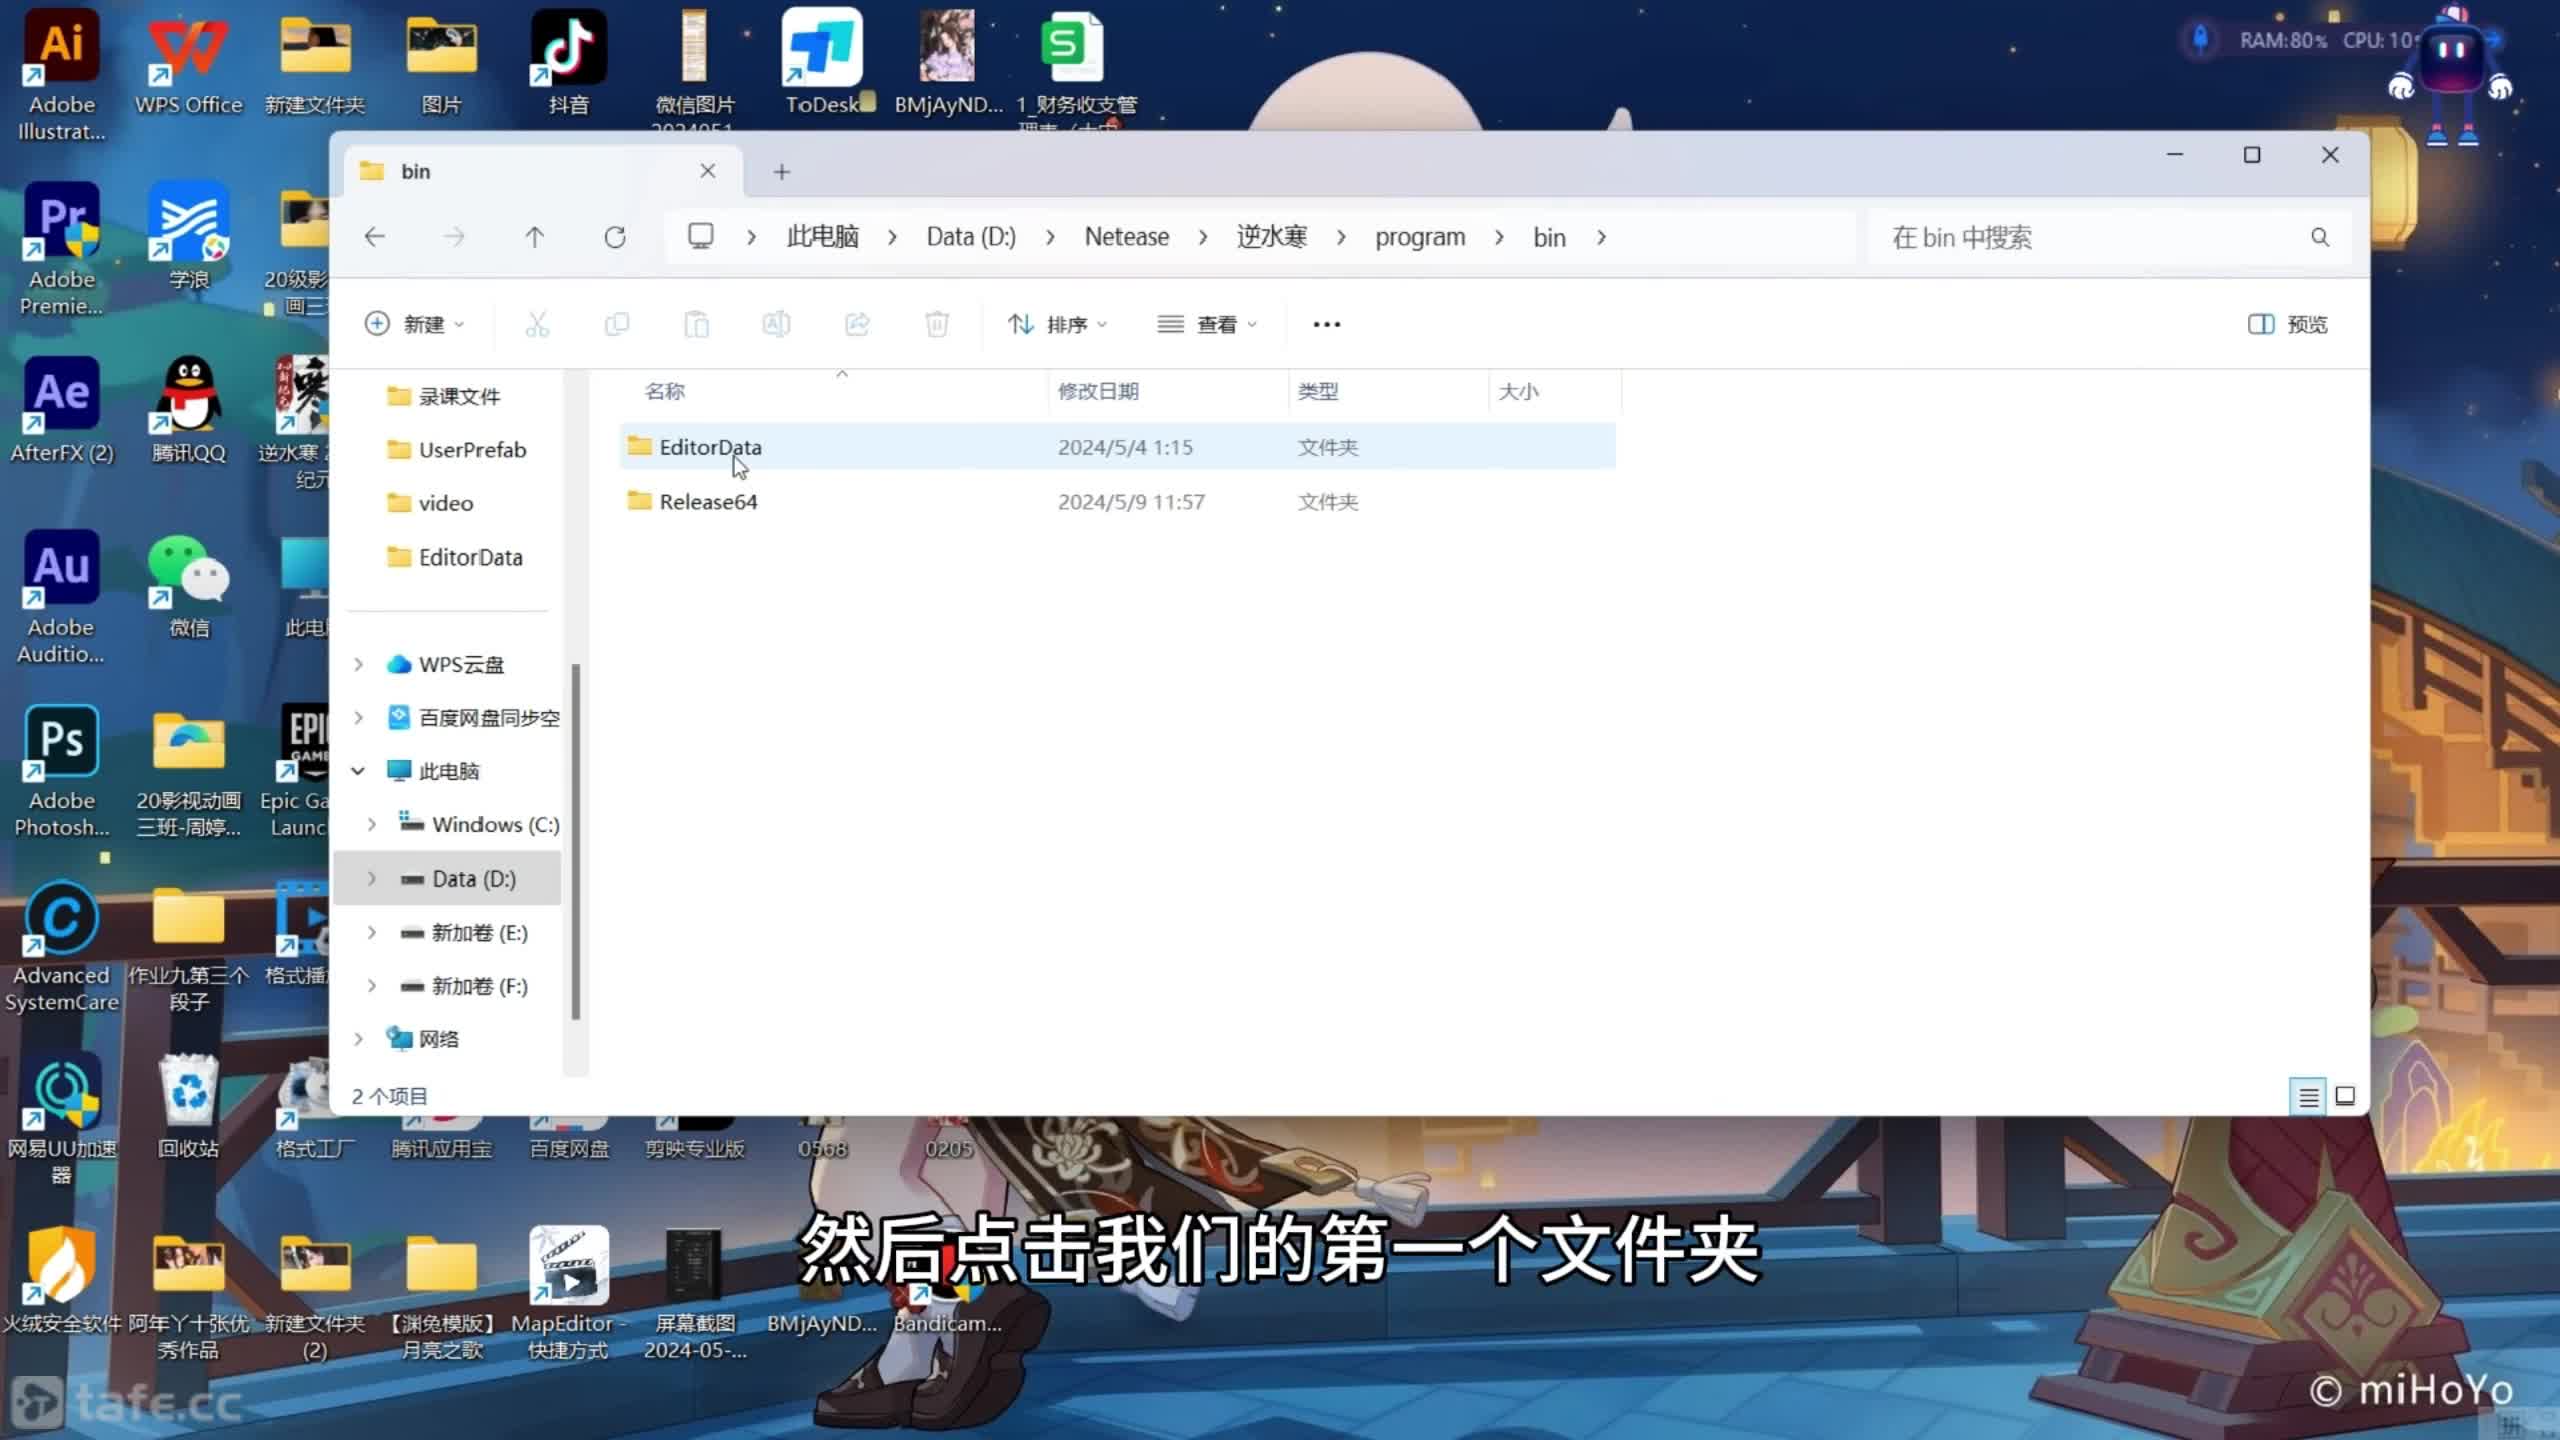Open Adobe Audition desktop shortcut
This screenshot has height=1440, width=2560.
coord(62,598)
